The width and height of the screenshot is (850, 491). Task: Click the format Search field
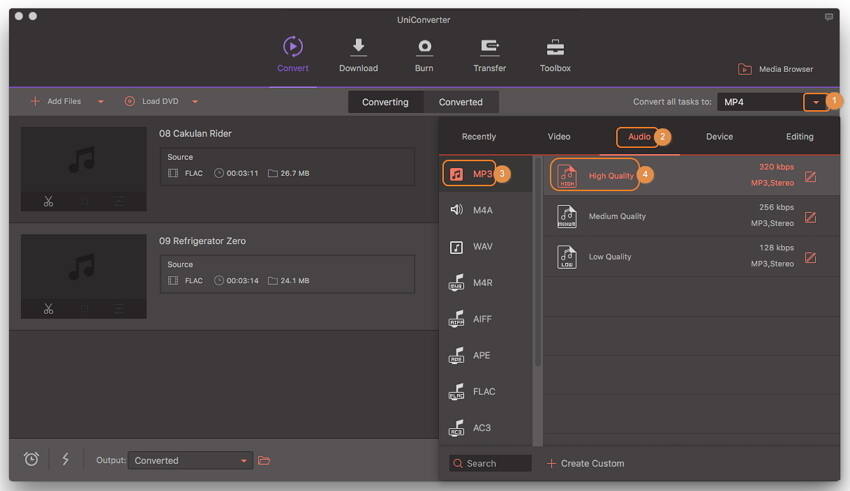[x=490, y=463]
